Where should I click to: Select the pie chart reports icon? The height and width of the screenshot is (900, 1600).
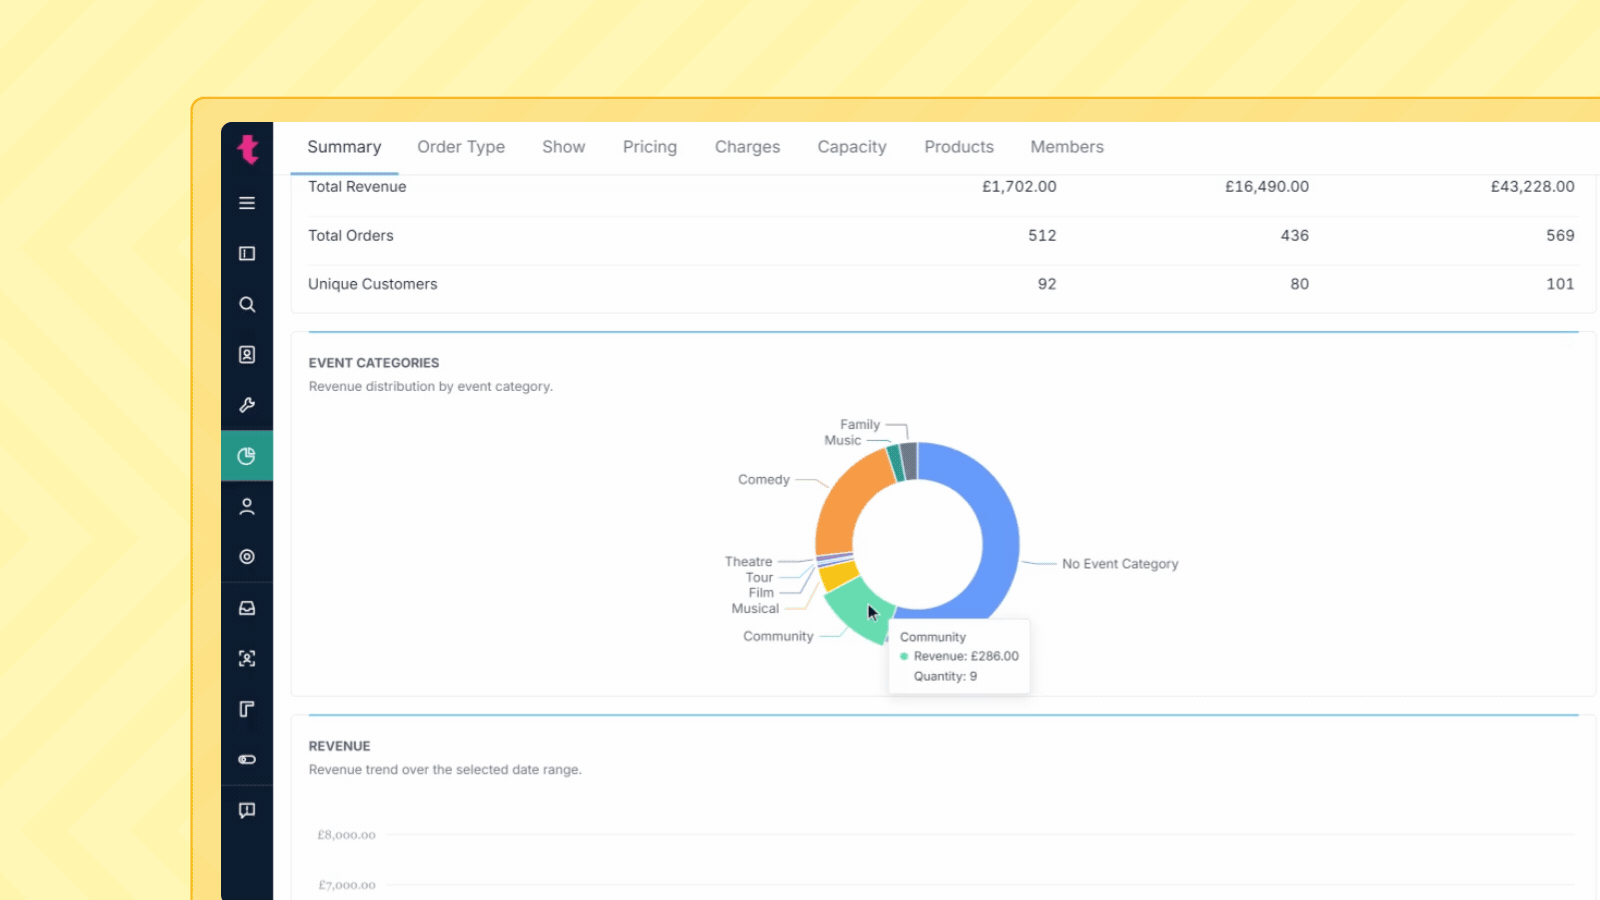[x=247, y=456]
